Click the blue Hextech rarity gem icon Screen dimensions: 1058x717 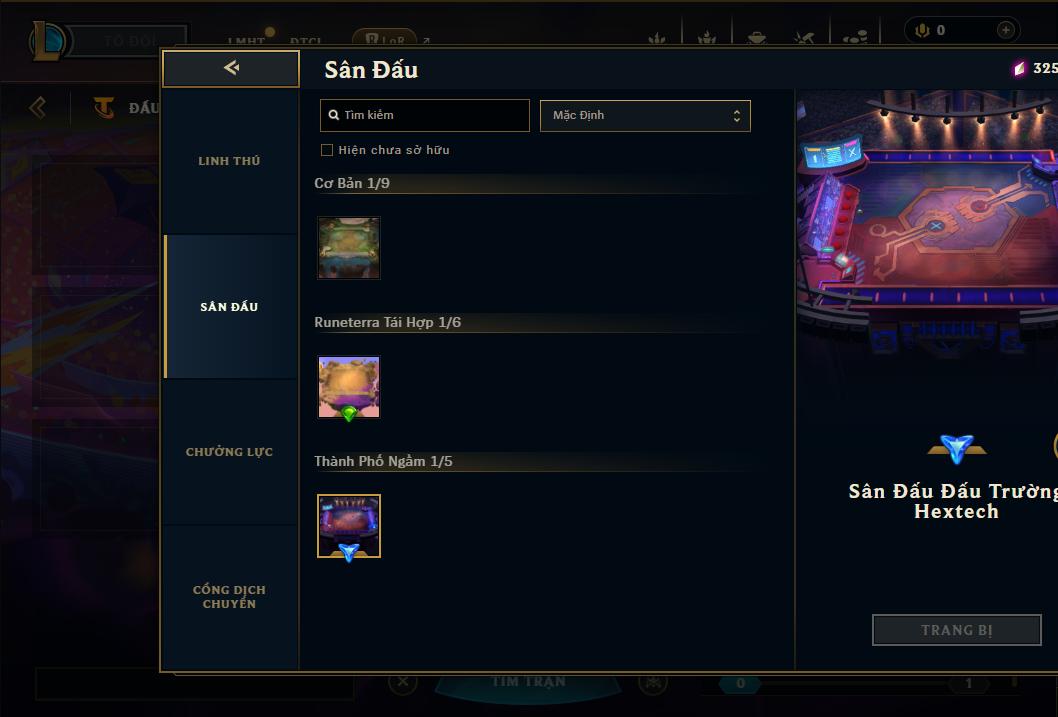pyautogui.click(x=957, y=449)
